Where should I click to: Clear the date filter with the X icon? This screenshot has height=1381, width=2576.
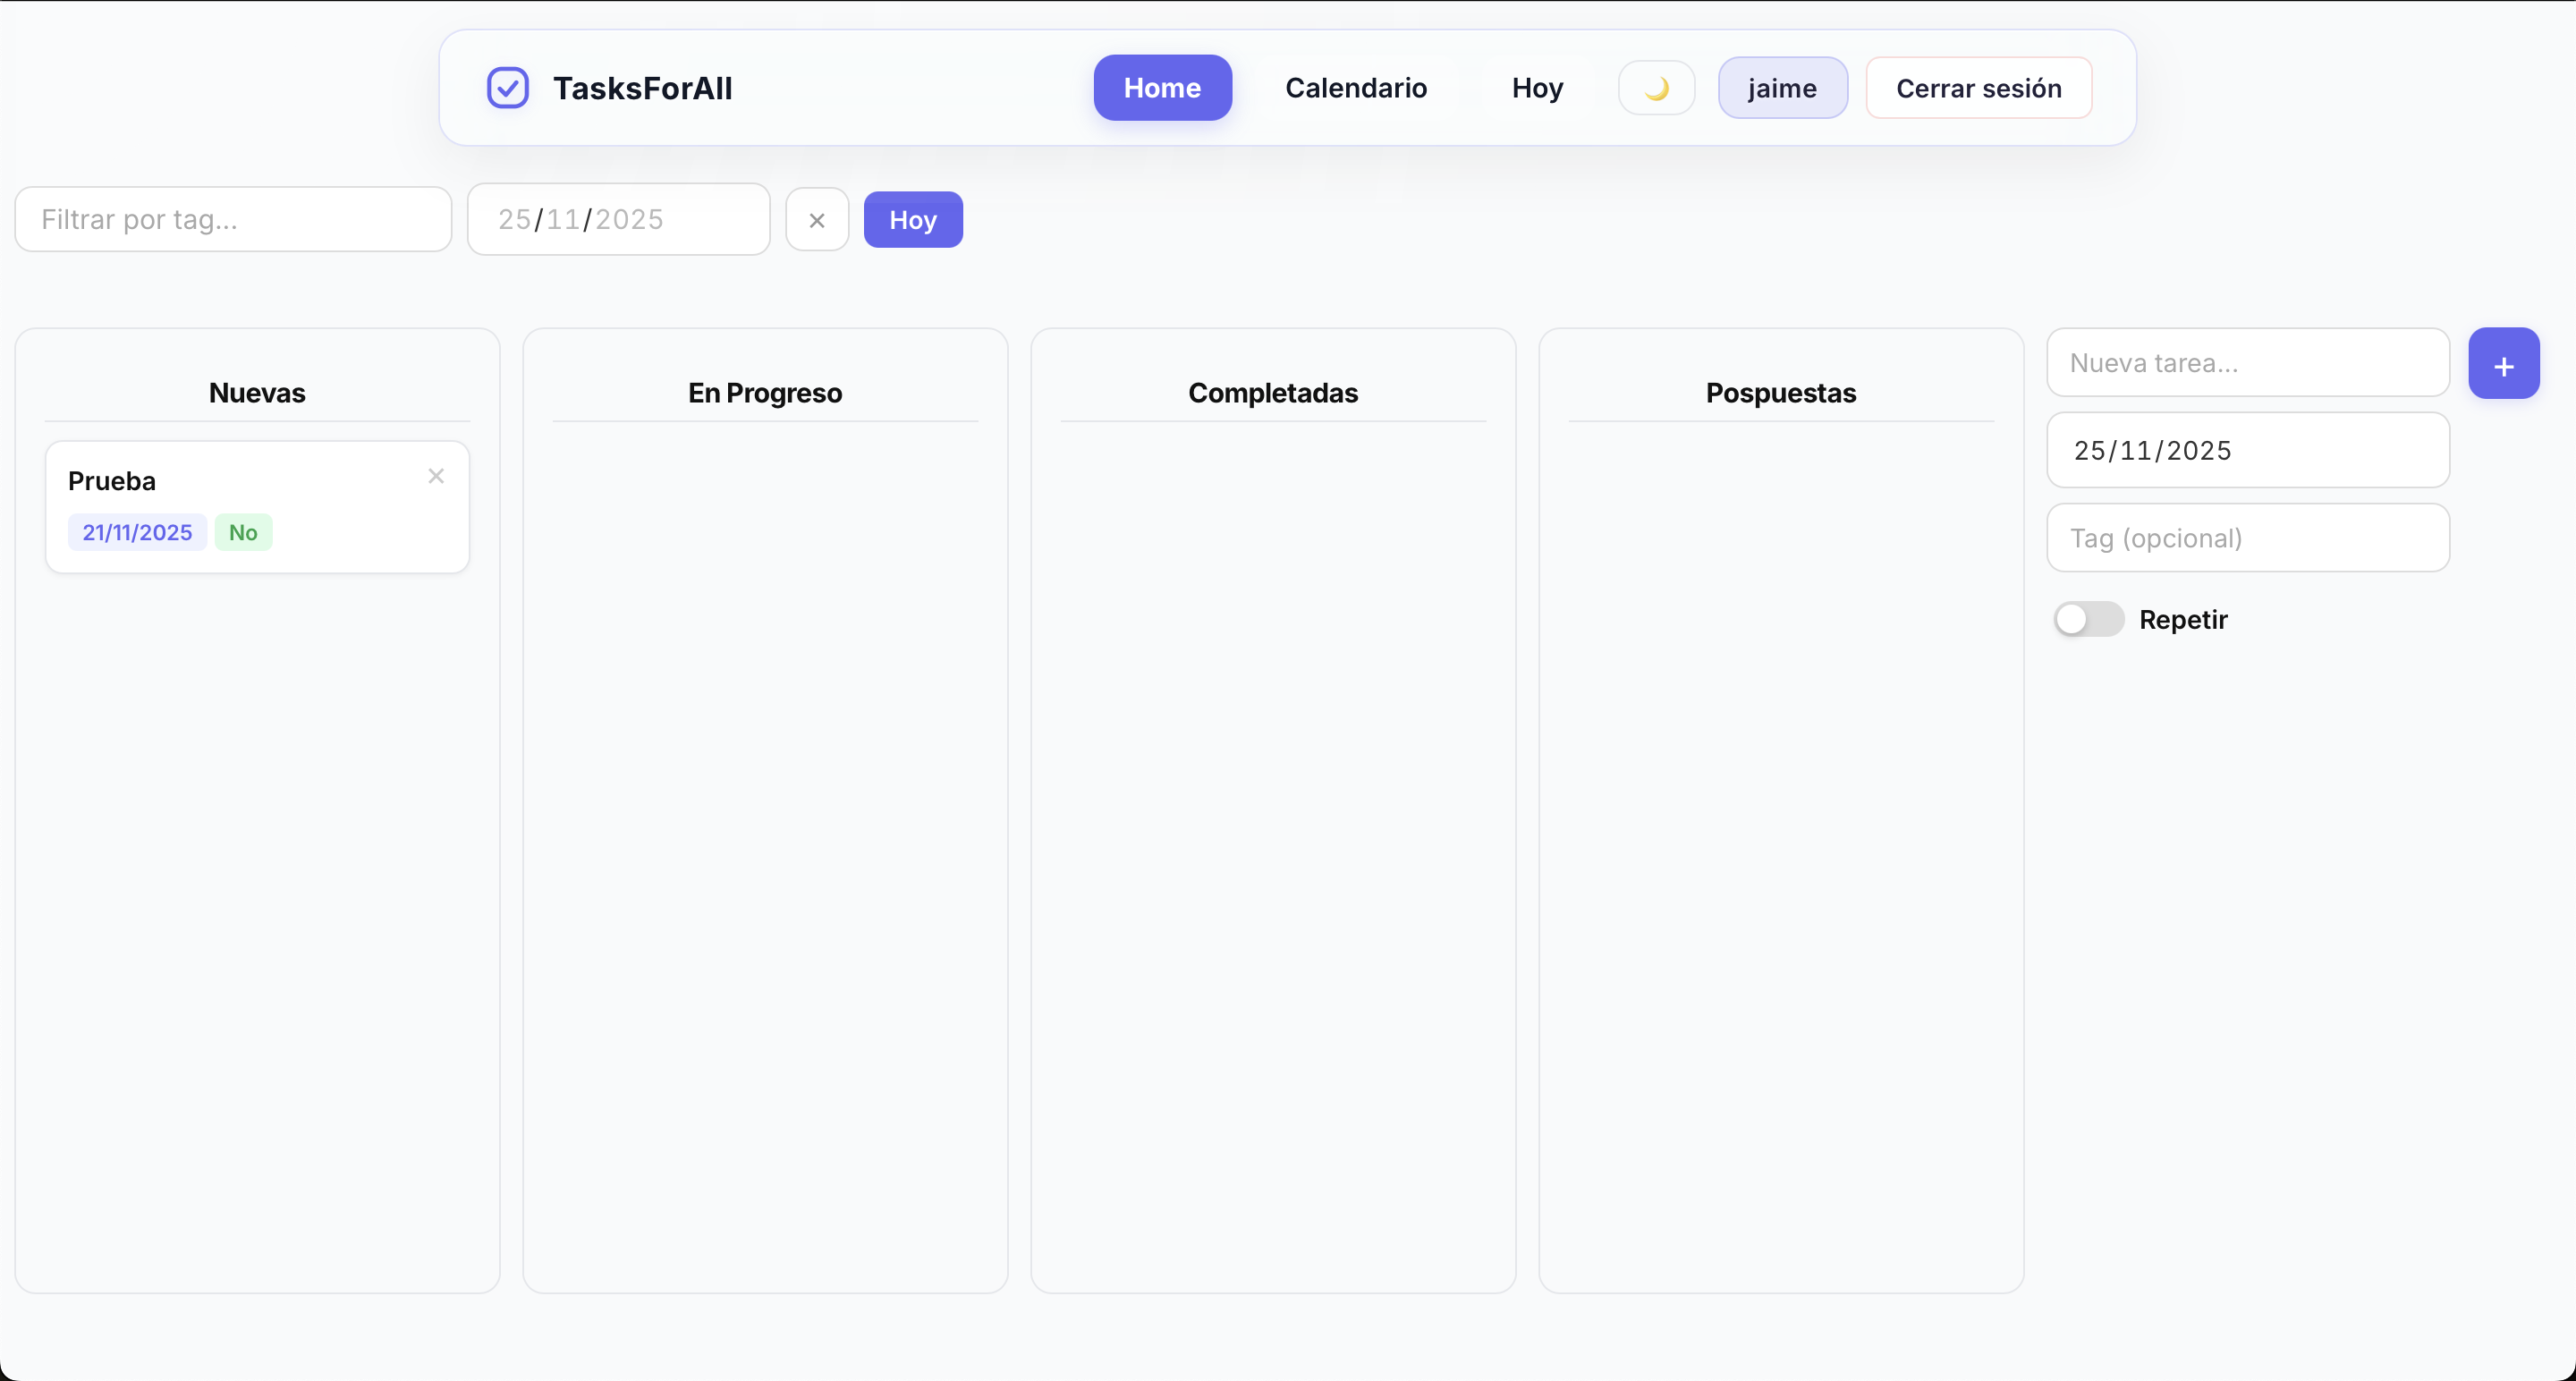[x=817, y=219]
